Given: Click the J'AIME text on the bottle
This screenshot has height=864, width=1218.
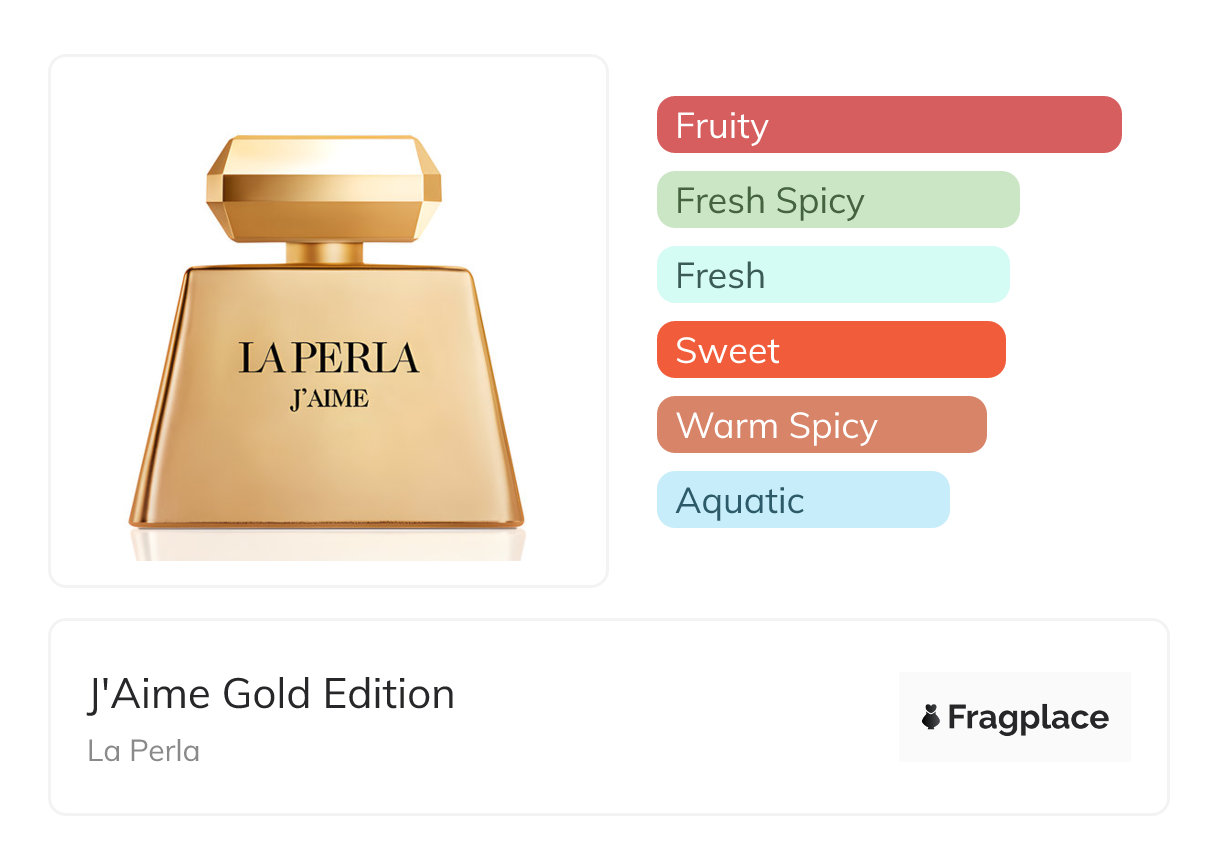Looking at the screenshot, I should click(x=329, y=399).
